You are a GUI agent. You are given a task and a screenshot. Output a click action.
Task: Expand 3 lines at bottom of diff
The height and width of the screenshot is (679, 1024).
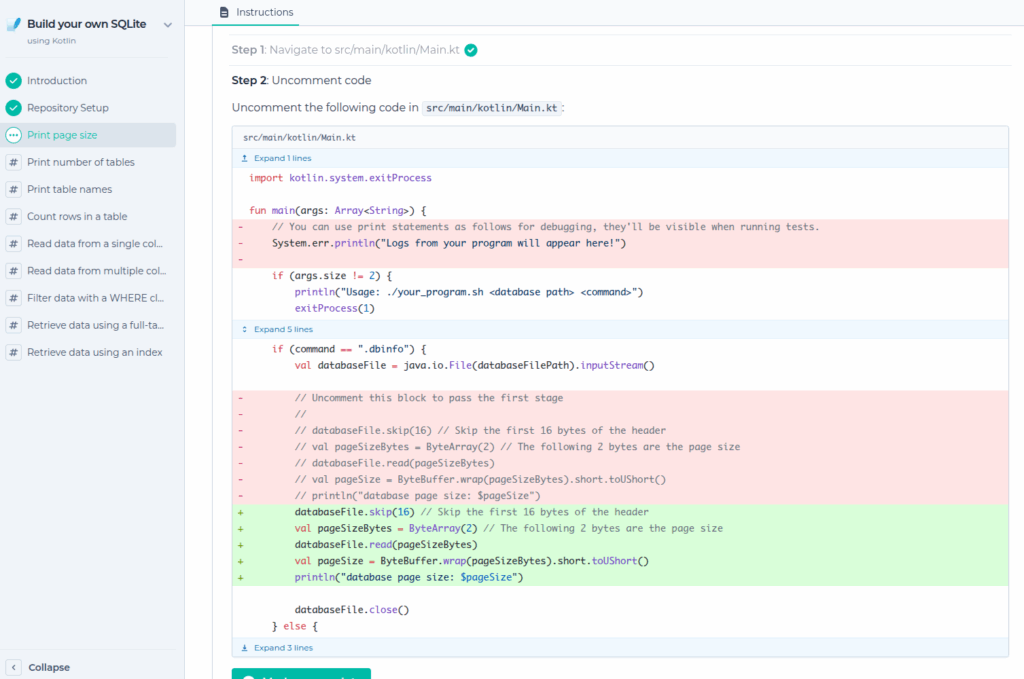point(283,648)
